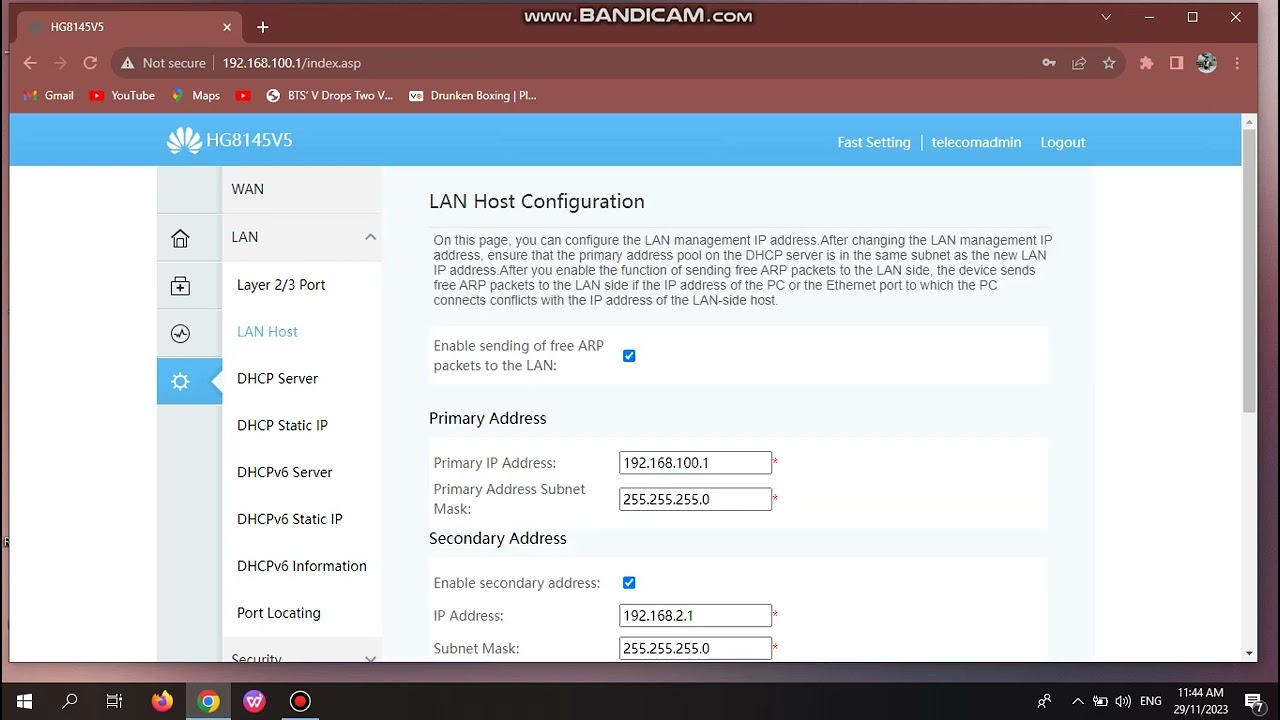Click the Not secure warning icon
1280x720 pixels.
pos(128,63)
